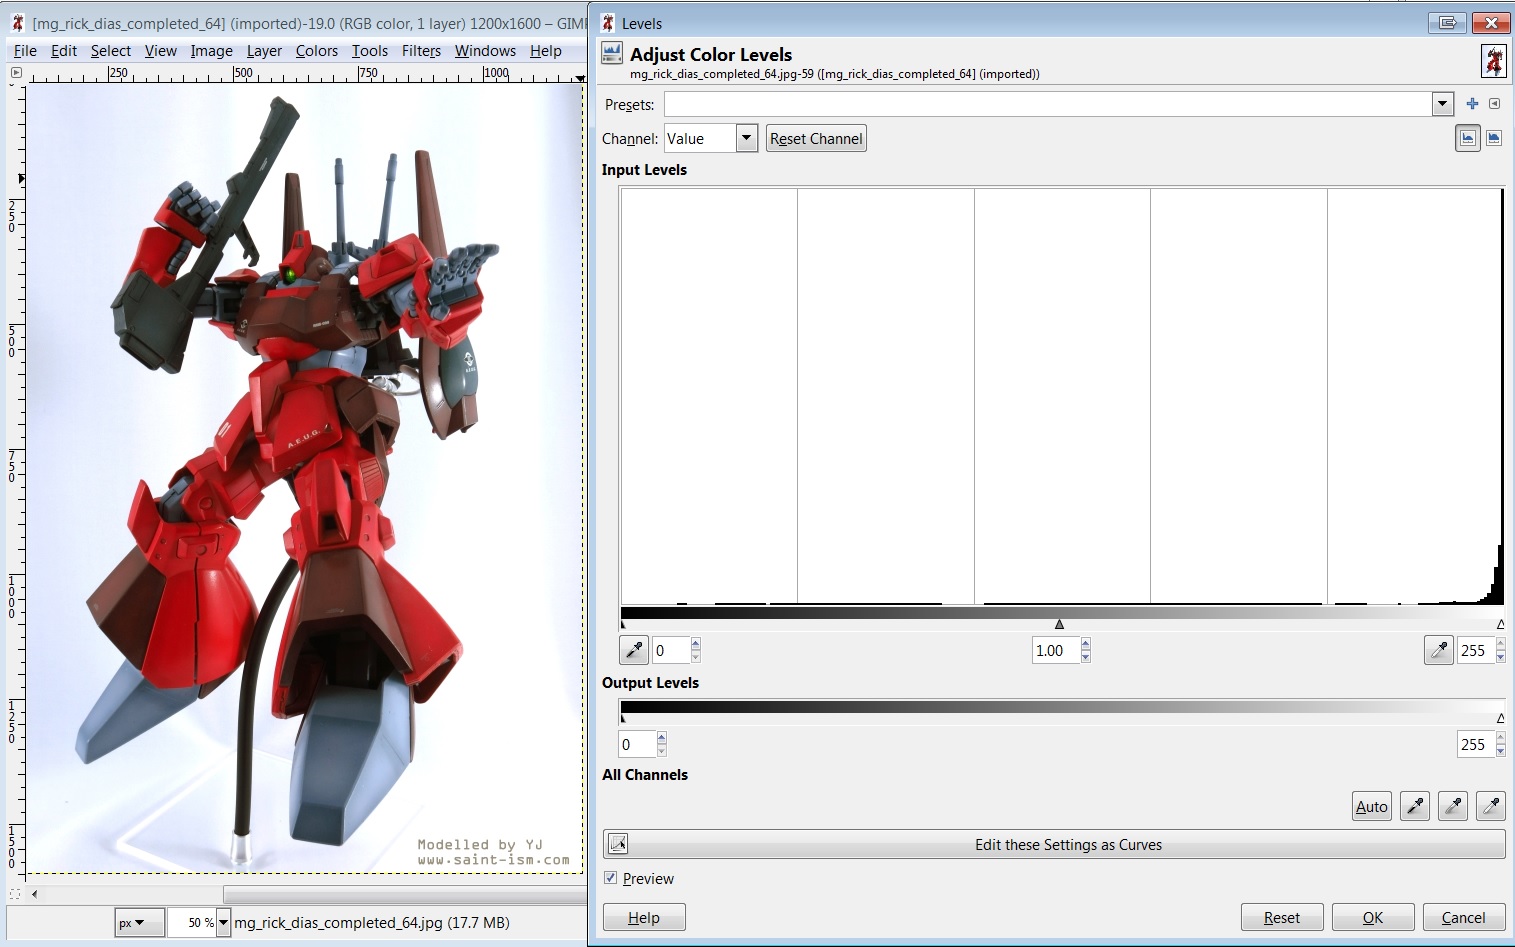The image size is (1515, 947).
Task: Click the output low level 0 field
Action: coord(638,744)
